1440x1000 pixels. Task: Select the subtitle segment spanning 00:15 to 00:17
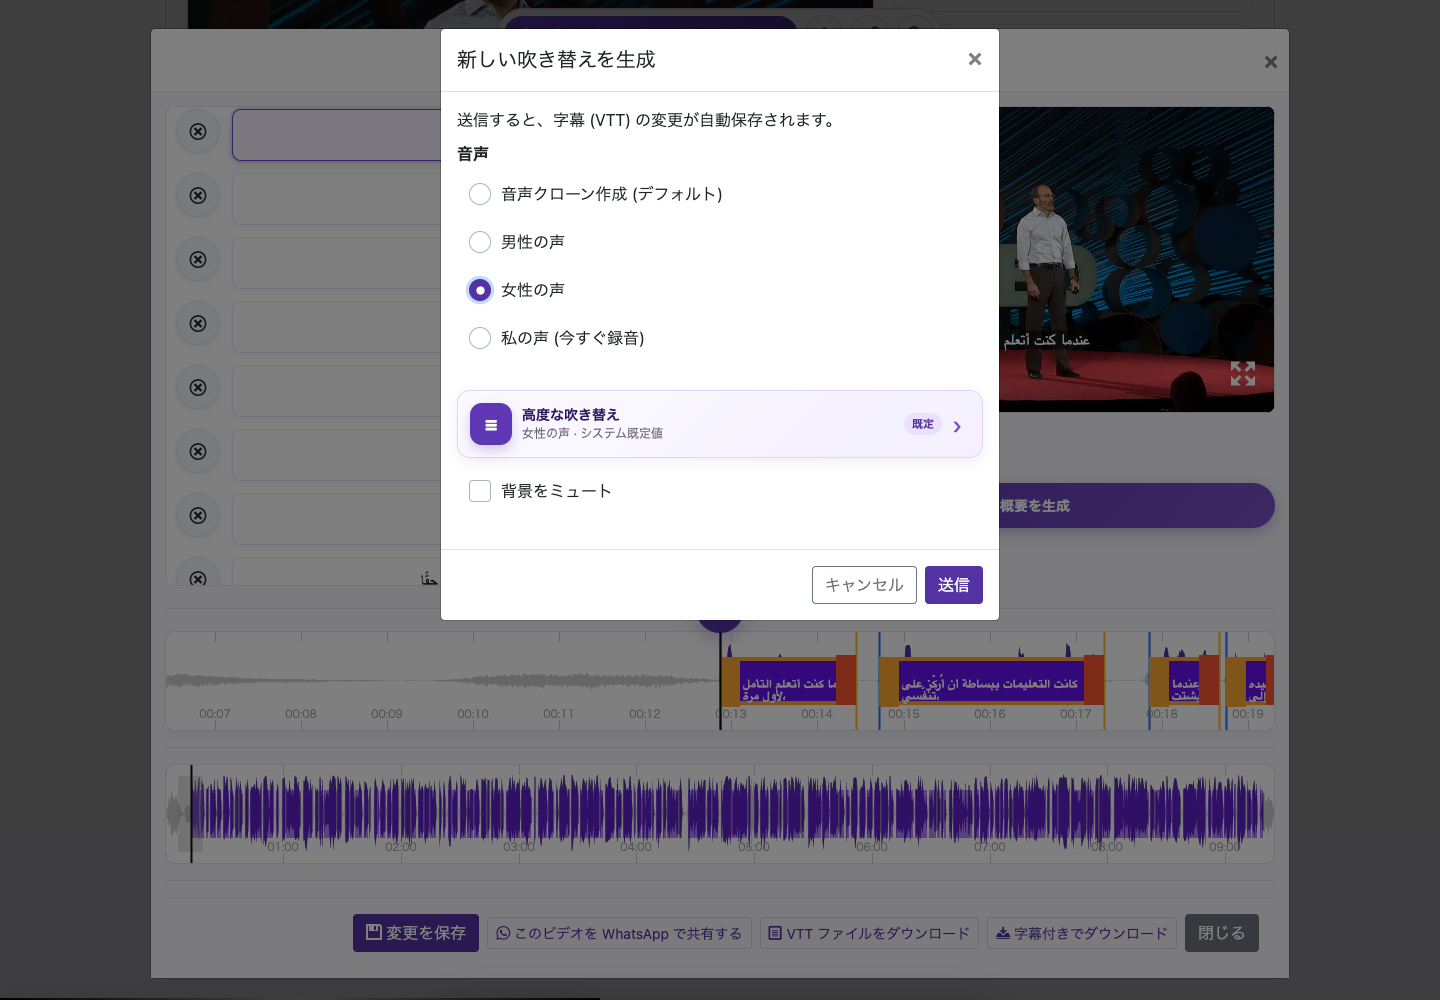point(991,682)
